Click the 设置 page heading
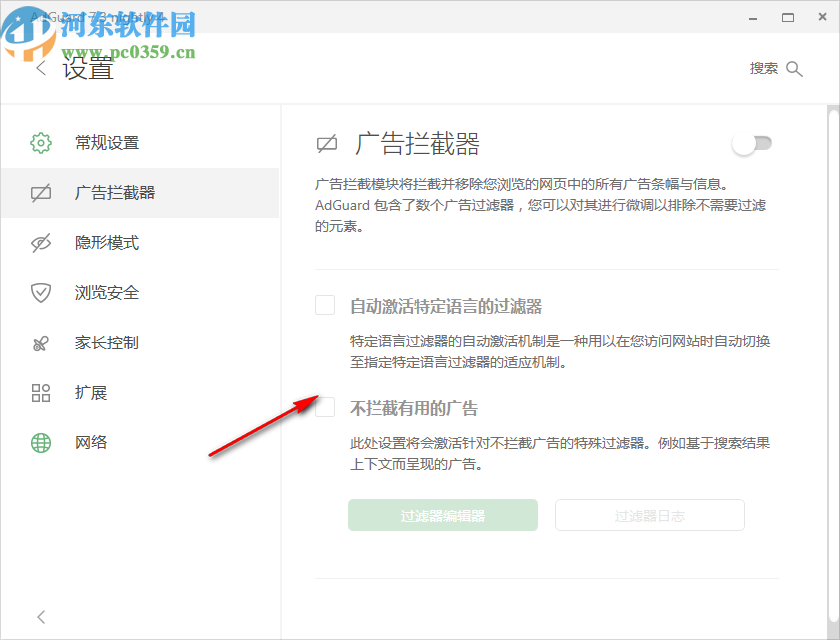Screen dimensions: 840x640 [x=88, y=68]
